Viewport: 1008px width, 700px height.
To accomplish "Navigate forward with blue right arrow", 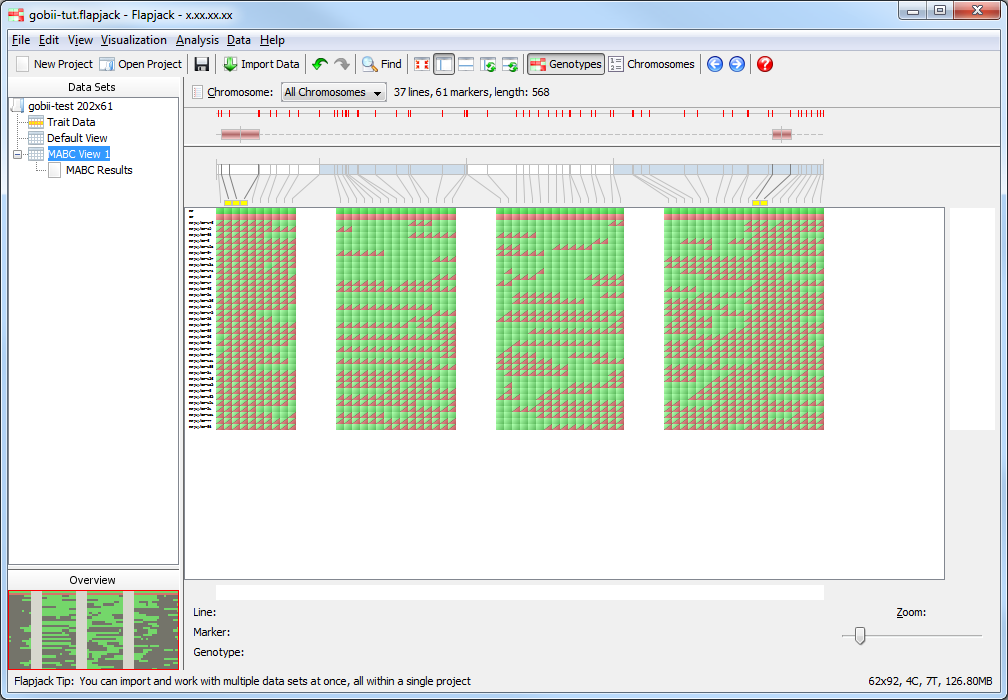I will (x=737, y=64).
